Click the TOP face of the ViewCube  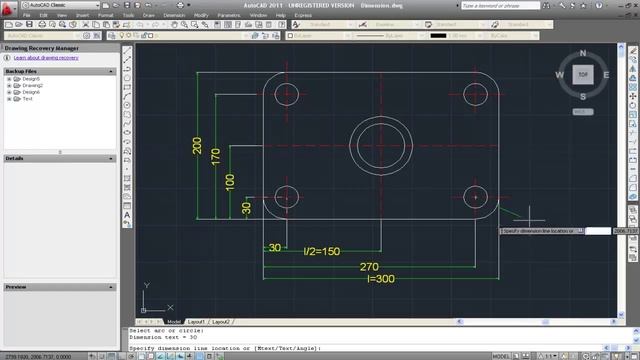(x=583, y=75)
